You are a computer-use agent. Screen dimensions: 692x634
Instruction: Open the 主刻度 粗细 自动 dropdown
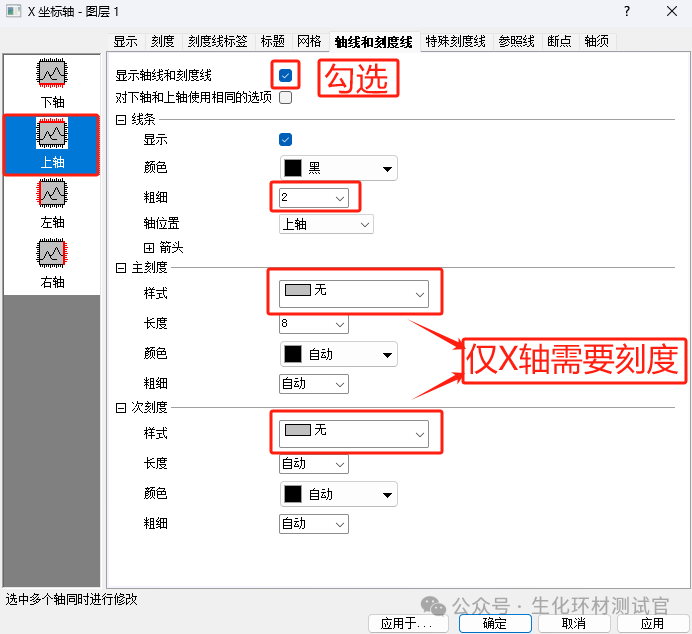pos(314,384)
